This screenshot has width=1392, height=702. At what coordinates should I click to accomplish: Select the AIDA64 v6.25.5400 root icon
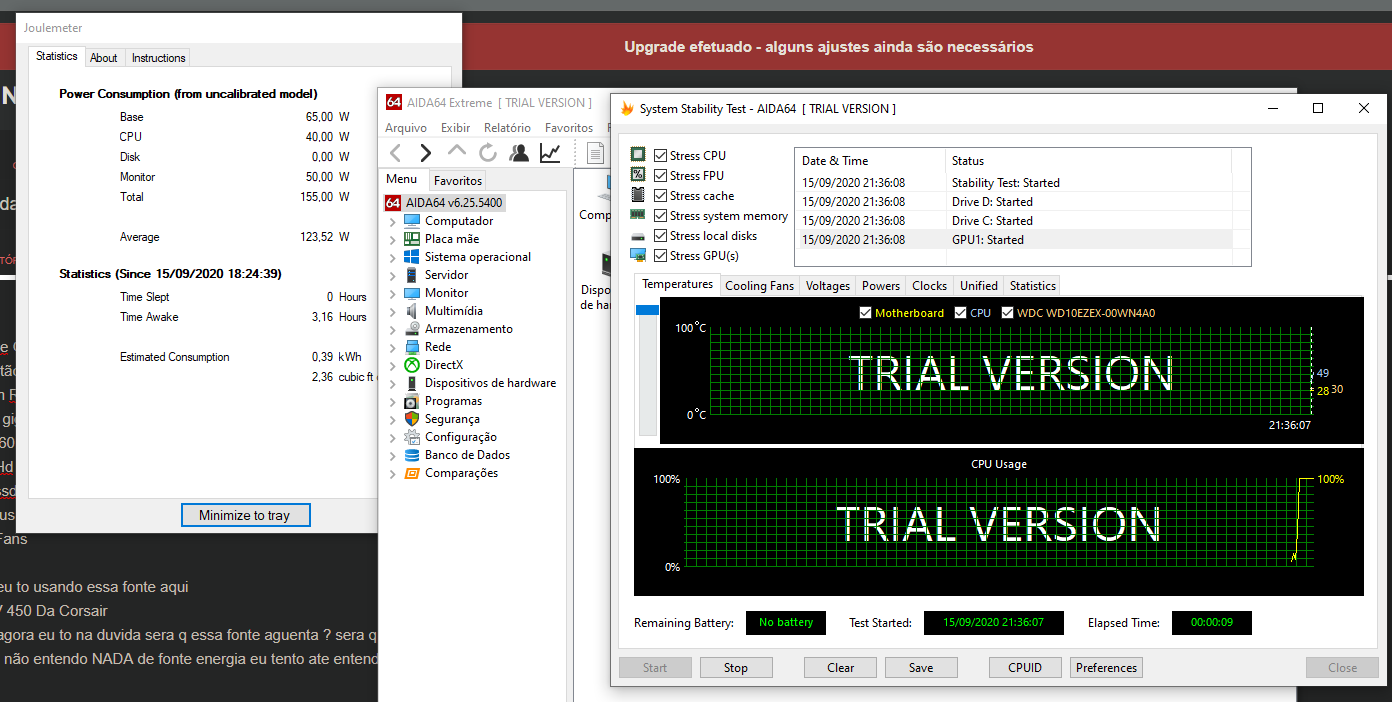coord(393,202)
